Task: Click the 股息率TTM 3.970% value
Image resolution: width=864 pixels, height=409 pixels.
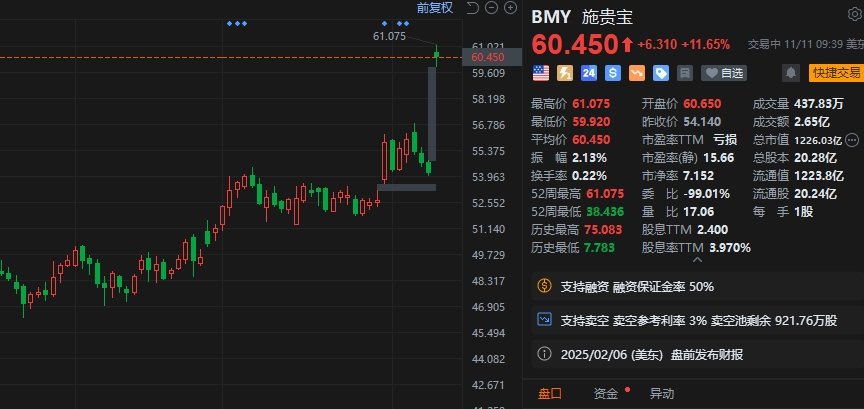Action: 730,248
